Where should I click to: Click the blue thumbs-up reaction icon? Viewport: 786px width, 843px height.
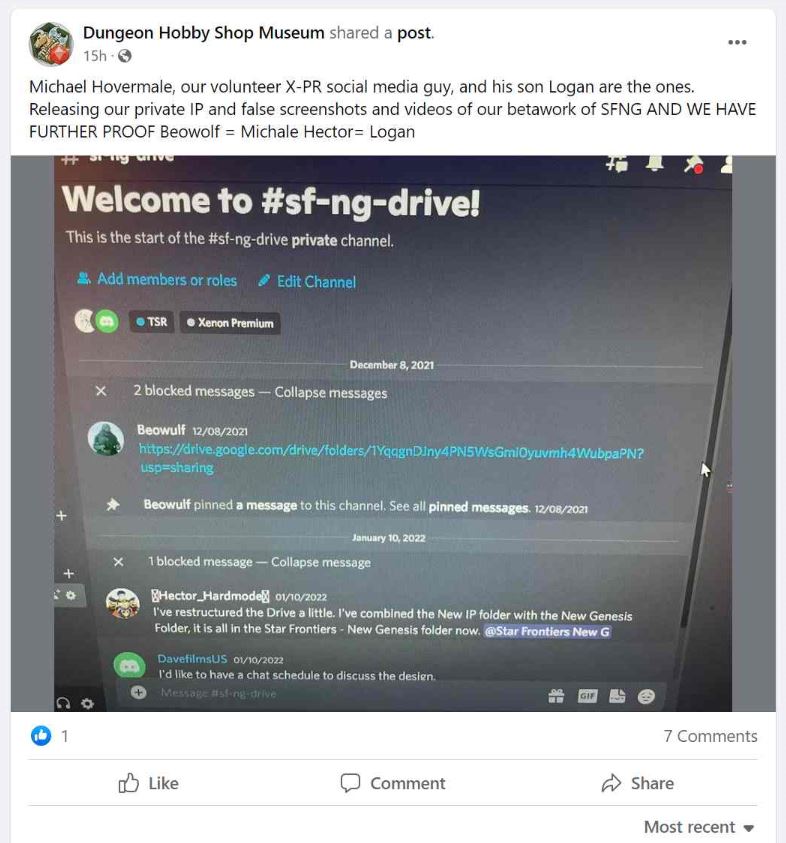[41, 735]
